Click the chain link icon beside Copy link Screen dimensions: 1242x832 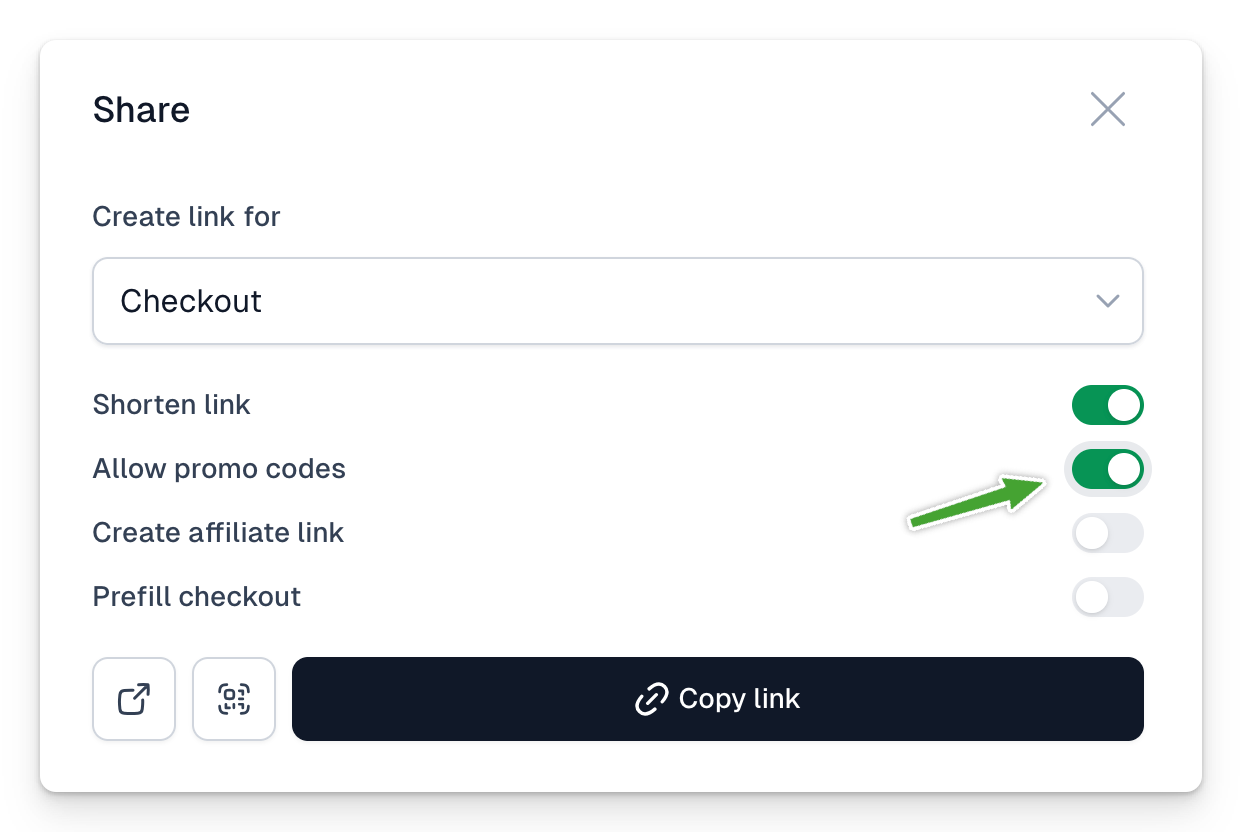(x=652, y=699)
